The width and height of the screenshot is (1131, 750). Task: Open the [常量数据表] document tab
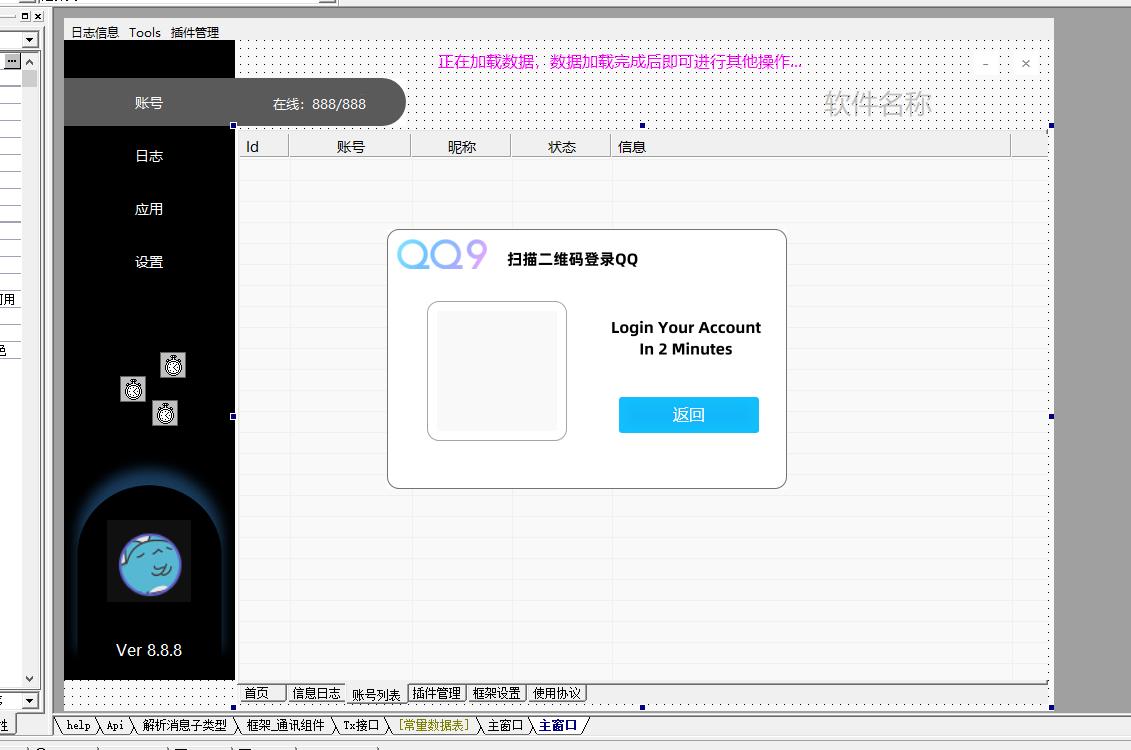(434, 725)
